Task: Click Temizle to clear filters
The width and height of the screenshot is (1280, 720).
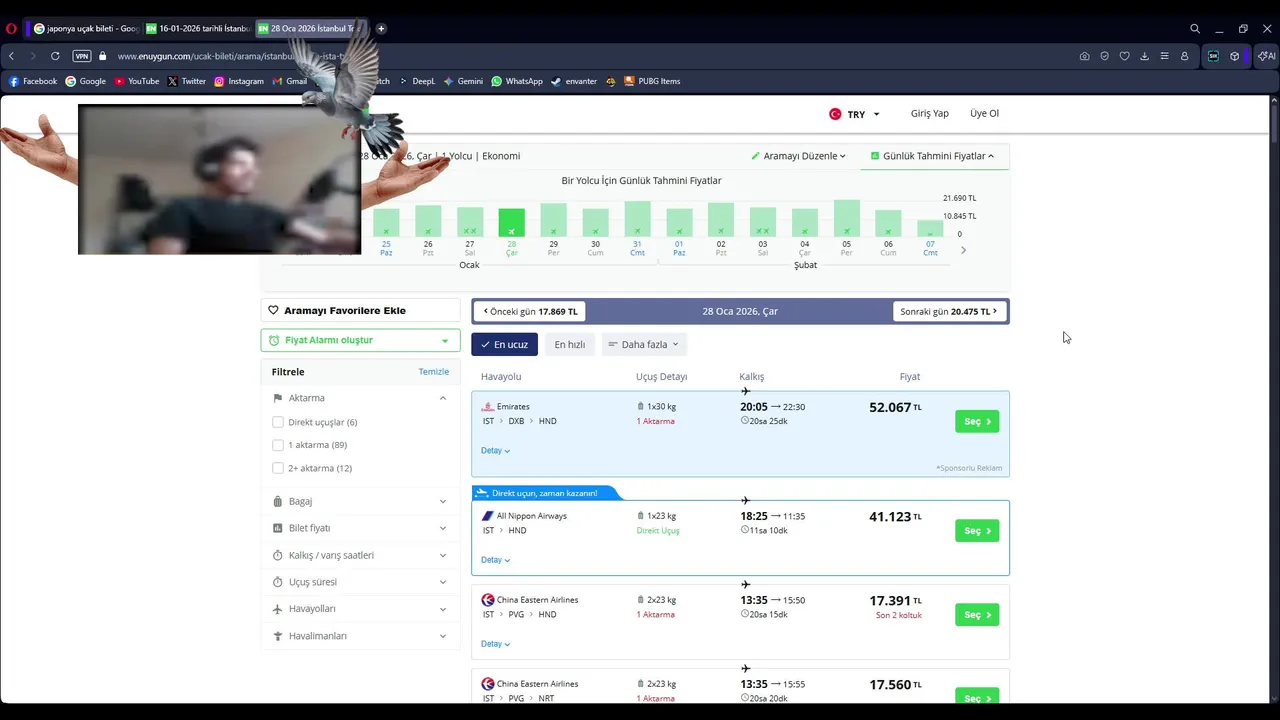Action: pos(434,372)
